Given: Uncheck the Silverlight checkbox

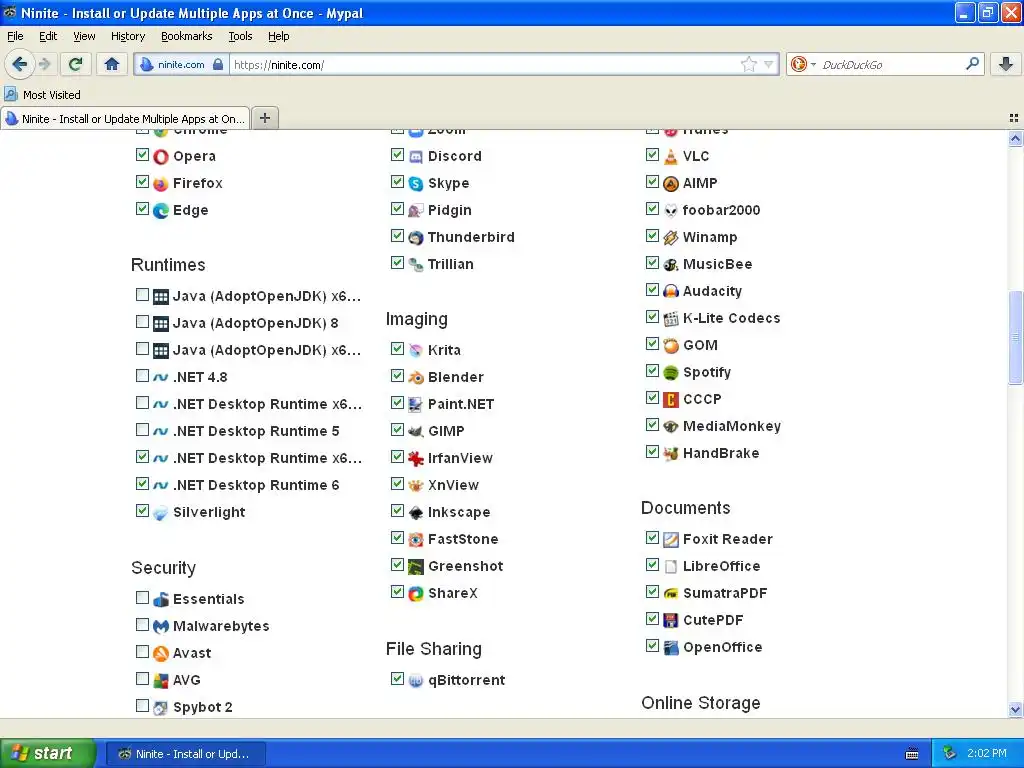Looking at the screenshot, I should tap(142, 511).
